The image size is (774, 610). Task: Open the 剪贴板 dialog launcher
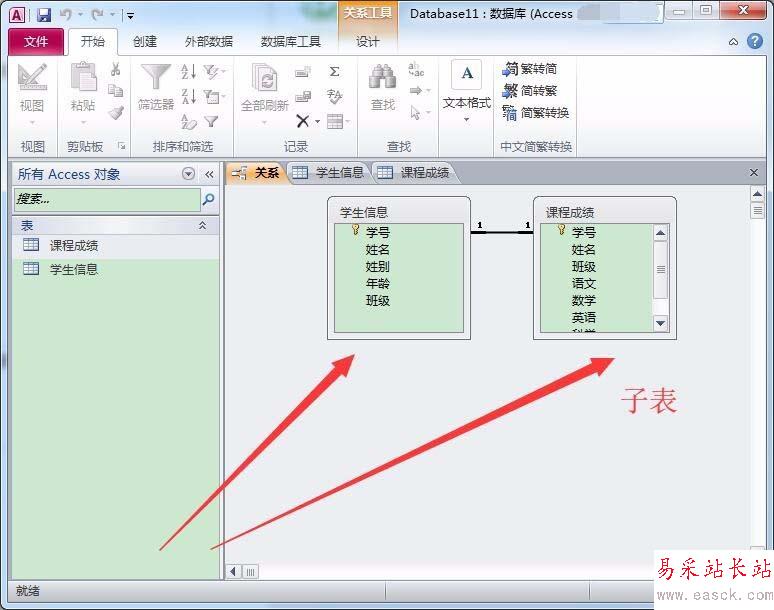click(121, 146)
